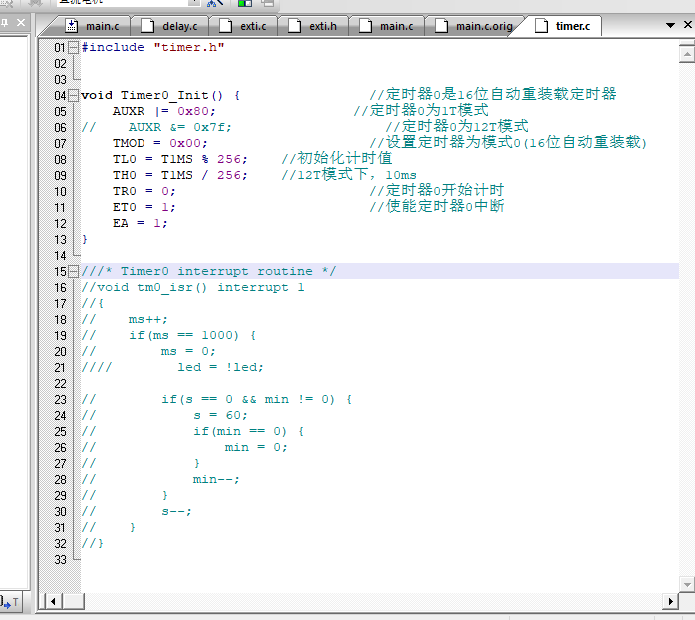The height and width of the screenshot is (620, 695).
Task: Click the TH0 = T1MS / 256; line
Action: click(x=180, y=175)
